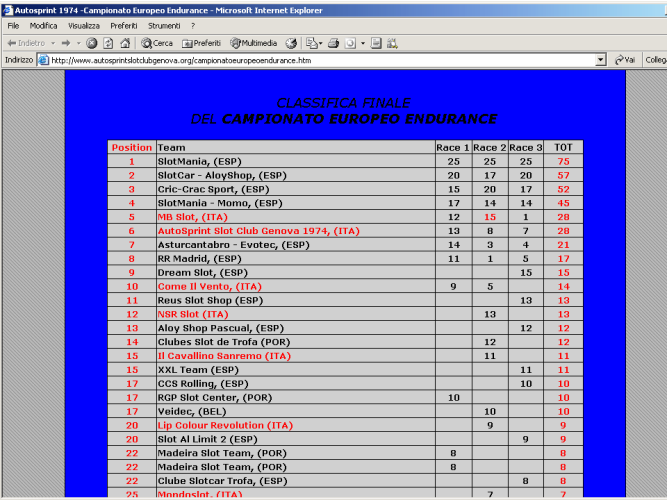Click Asturcantabro - Evotec, (ESP) team
Screen dimensions: 667x500
[234, 245]
